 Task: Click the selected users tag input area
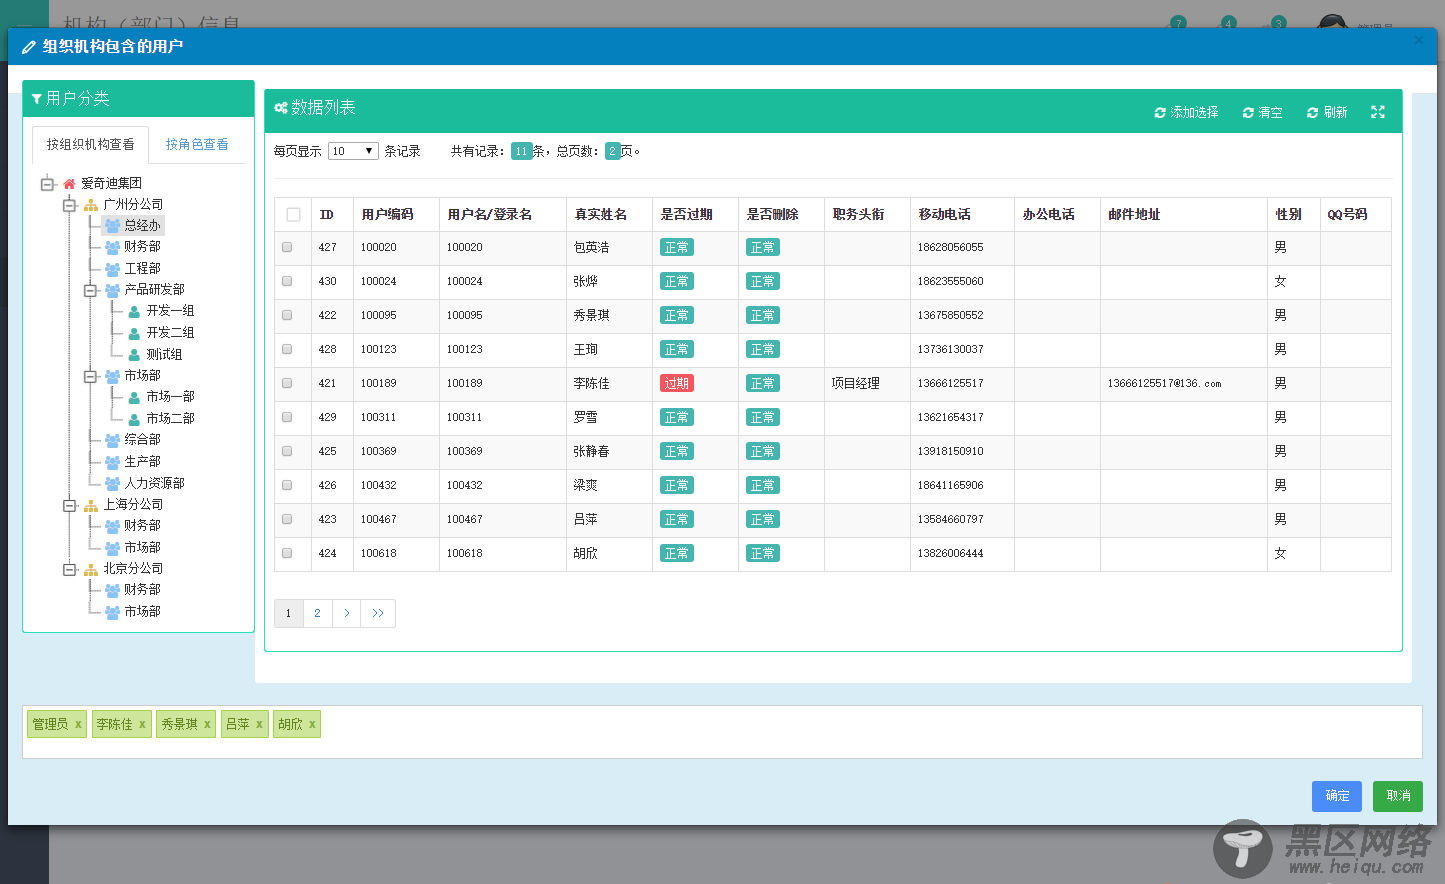pyautogui.click(x=722, y=732)
